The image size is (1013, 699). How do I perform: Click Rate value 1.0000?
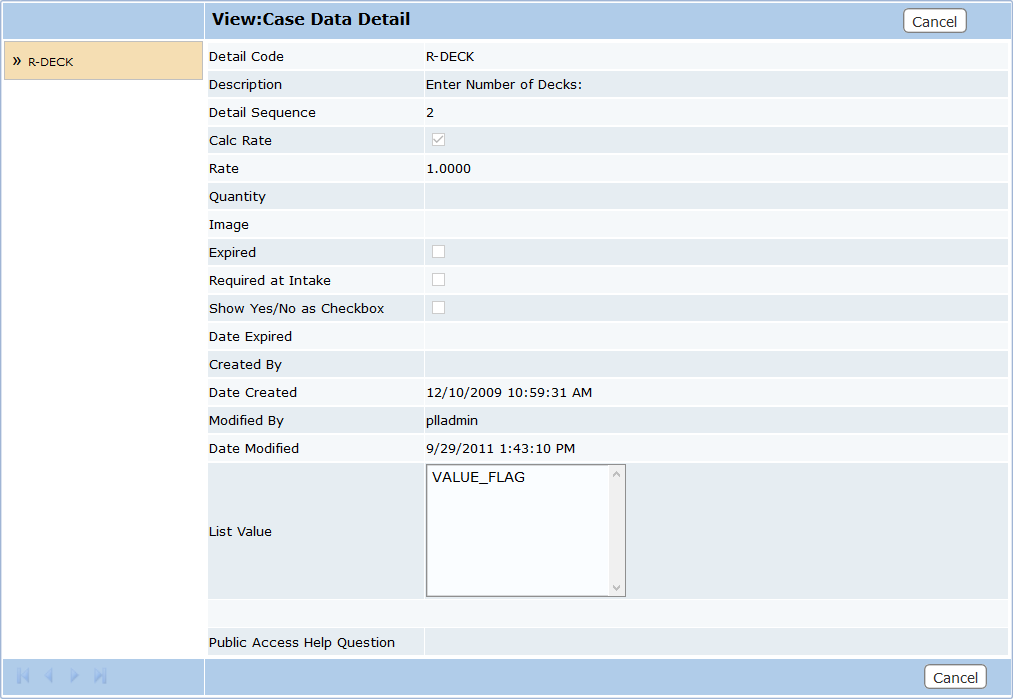448,169
